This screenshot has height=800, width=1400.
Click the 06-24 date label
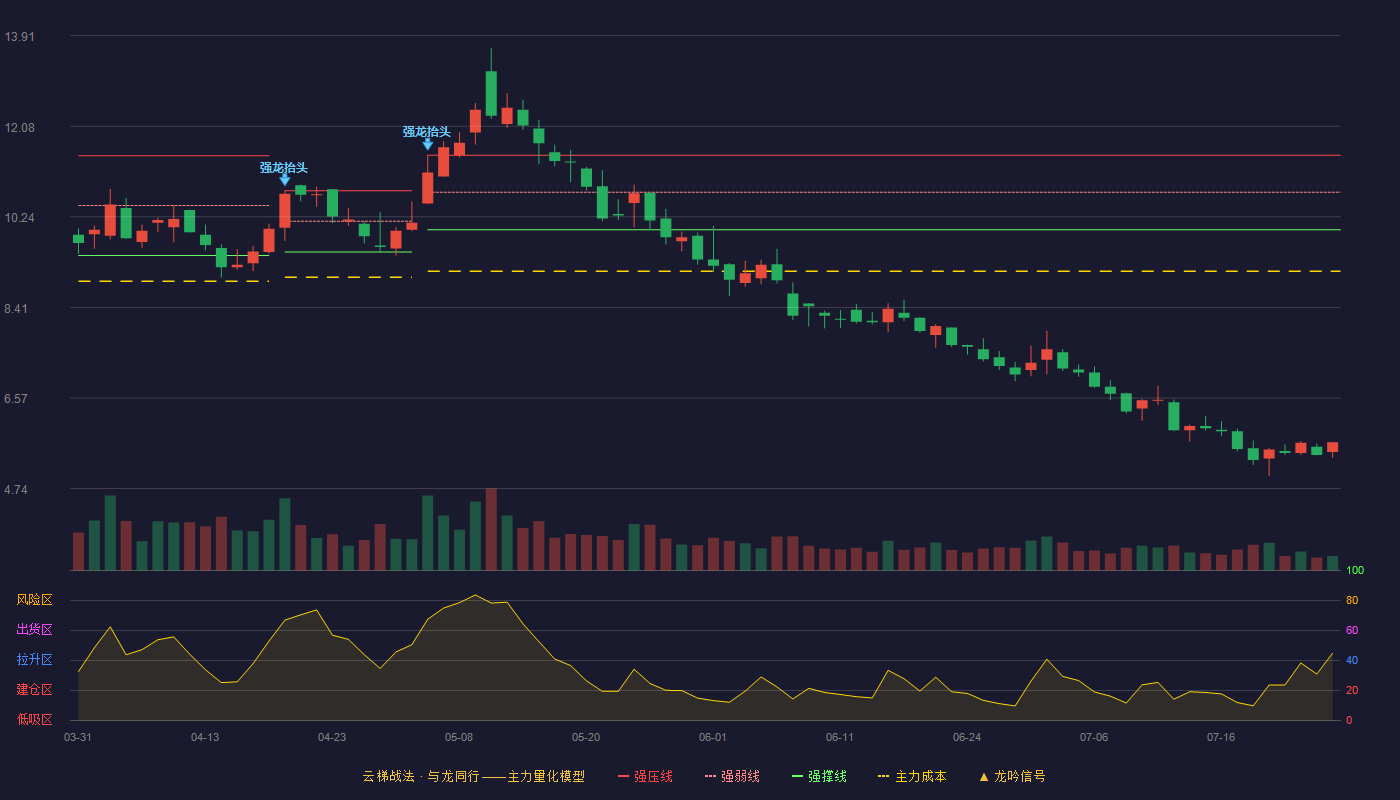pos(967,737)
